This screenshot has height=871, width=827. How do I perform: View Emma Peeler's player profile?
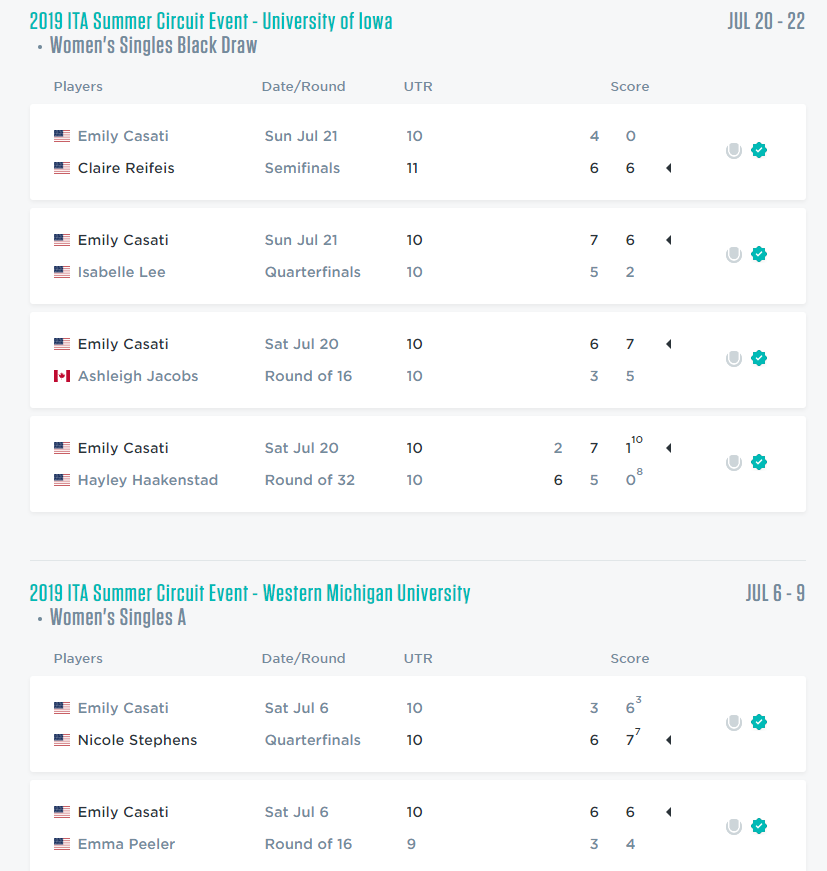pos(126,844)
